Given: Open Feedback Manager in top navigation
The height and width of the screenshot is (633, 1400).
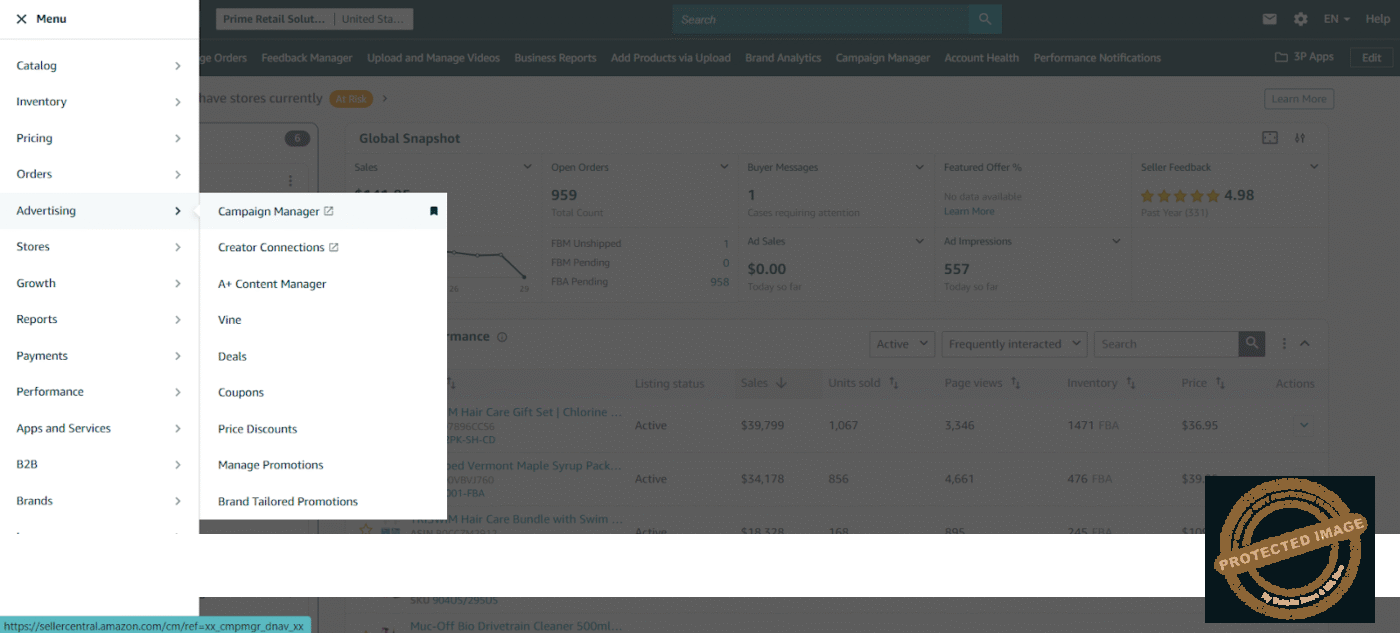Looking at the screenshot, I should point(307,58).
